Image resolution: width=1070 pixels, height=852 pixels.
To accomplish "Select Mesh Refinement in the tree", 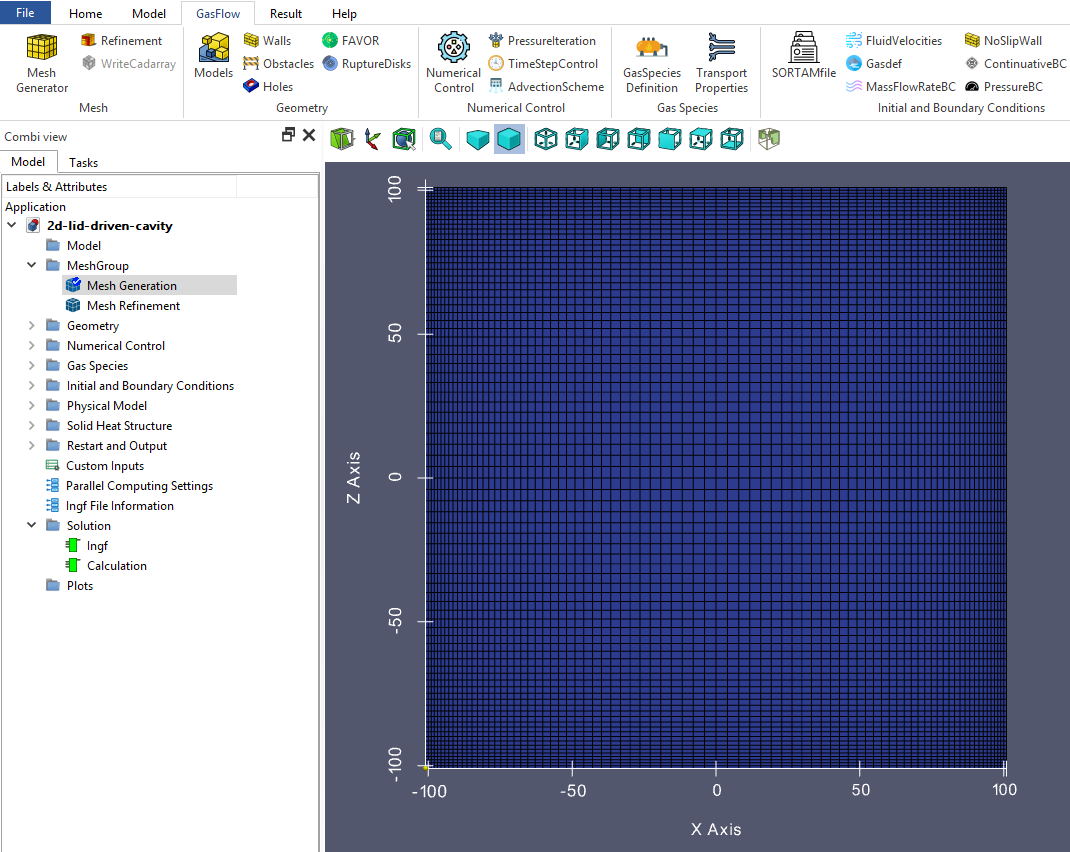I will coord(133,306).
